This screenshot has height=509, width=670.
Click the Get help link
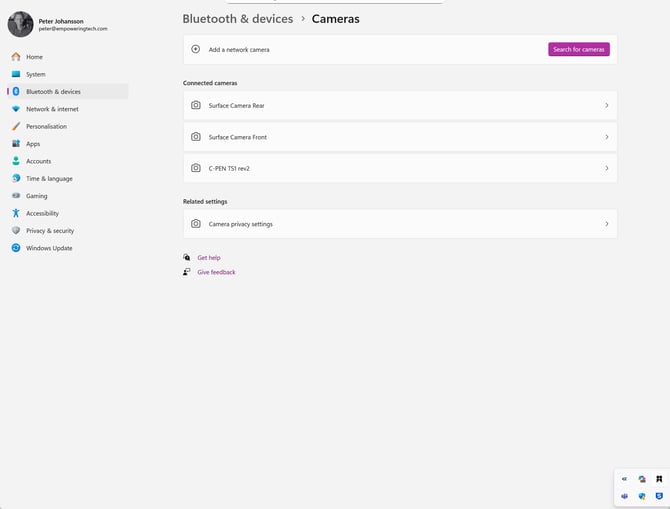coord(209,258)
